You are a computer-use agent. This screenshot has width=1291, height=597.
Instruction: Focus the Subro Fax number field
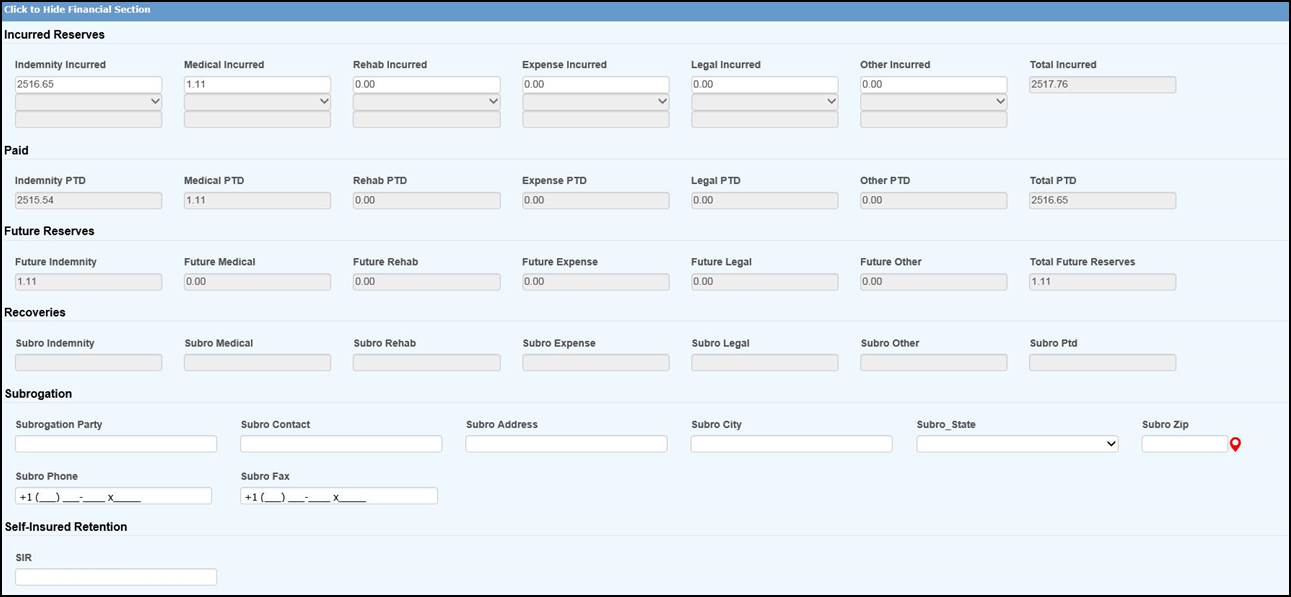pos(339,496)
